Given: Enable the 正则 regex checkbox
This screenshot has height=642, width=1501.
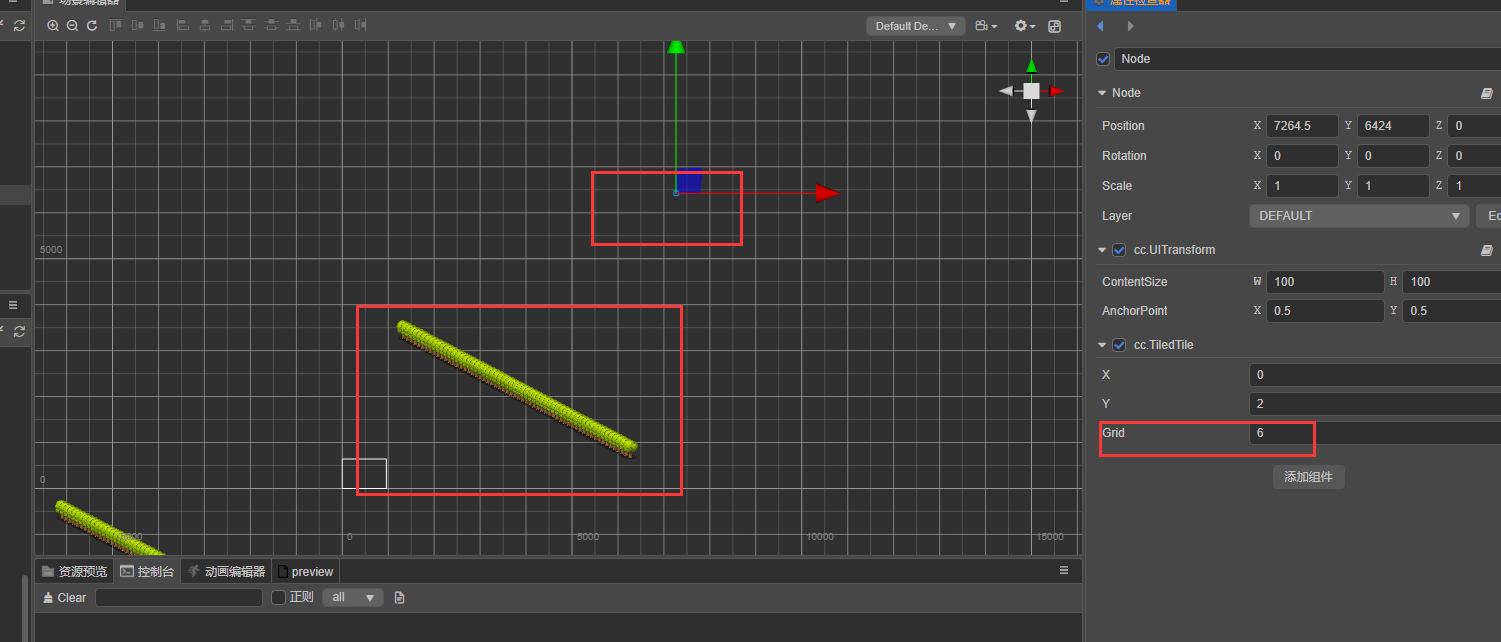Looking at the screenshot, I should (x=280, y=598).
